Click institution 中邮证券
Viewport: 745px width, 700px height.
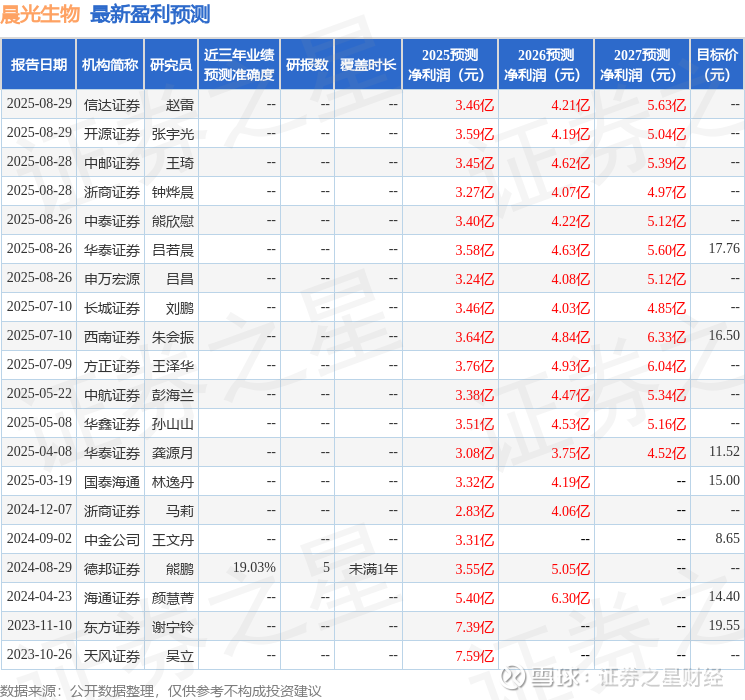(x=112, y=163)
